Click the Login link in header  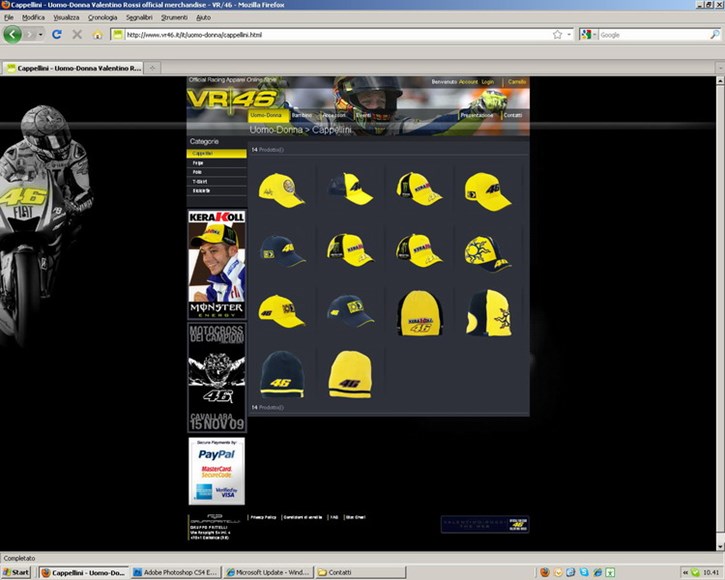coord(488,82)
